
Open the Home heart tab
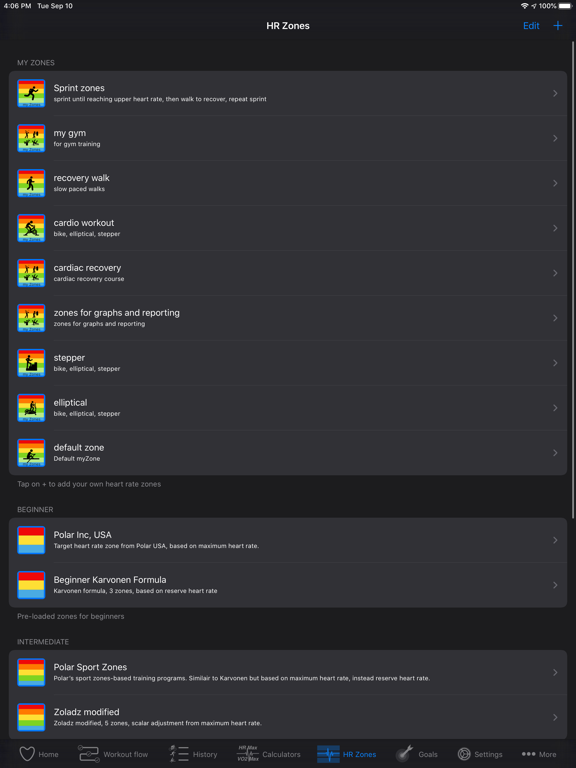pos(38,754)
